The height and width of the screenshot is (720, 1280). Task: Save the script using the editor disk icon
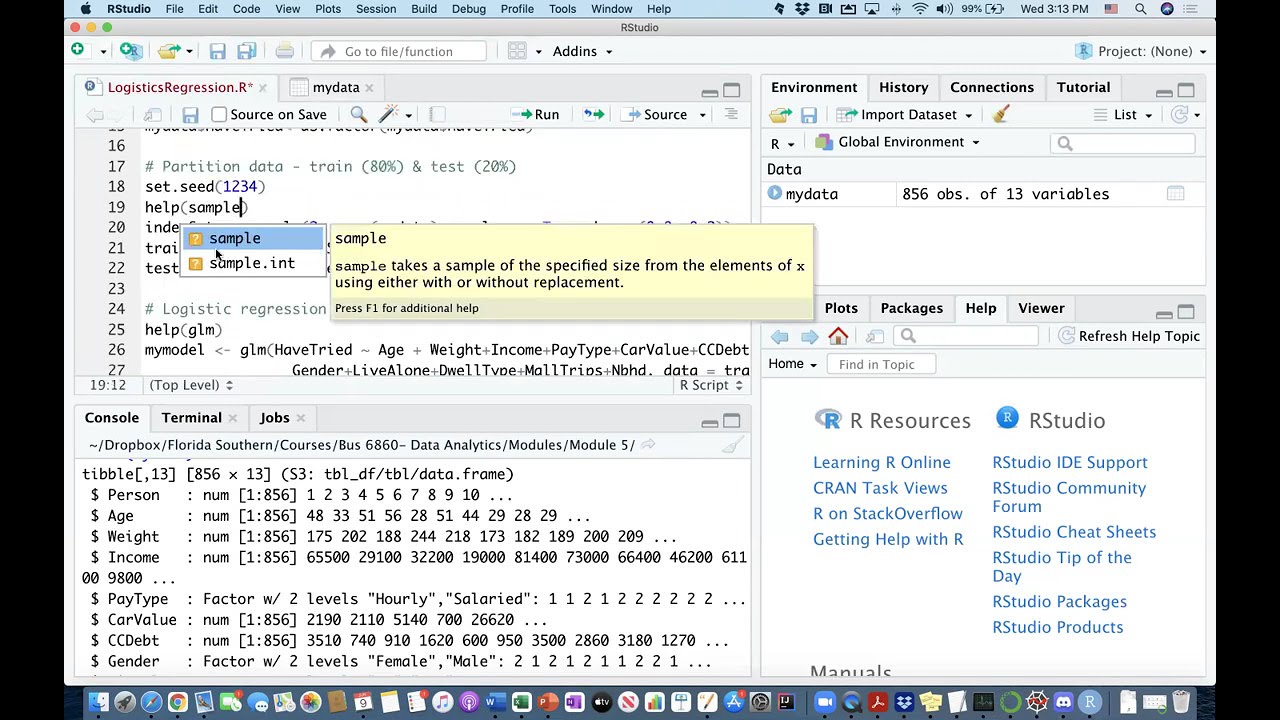point(190,115)
